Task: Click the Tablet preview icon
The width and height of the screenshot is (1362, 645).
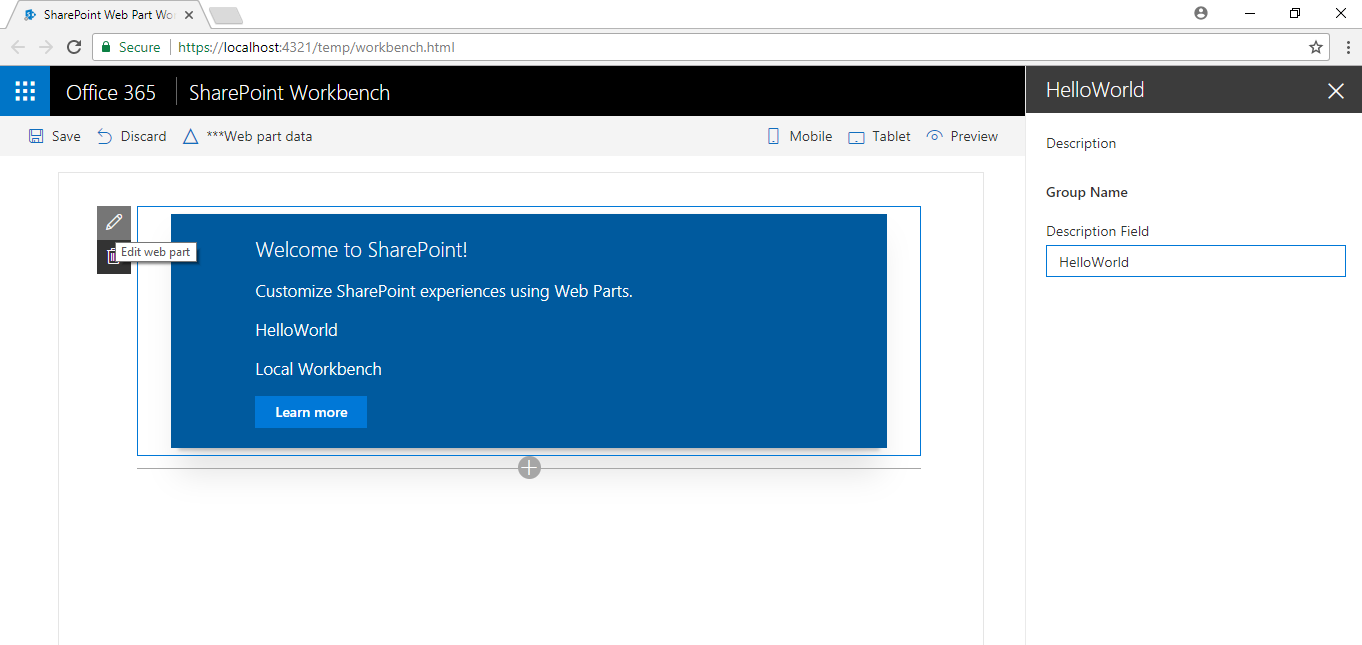Action: tap(856, 137)
